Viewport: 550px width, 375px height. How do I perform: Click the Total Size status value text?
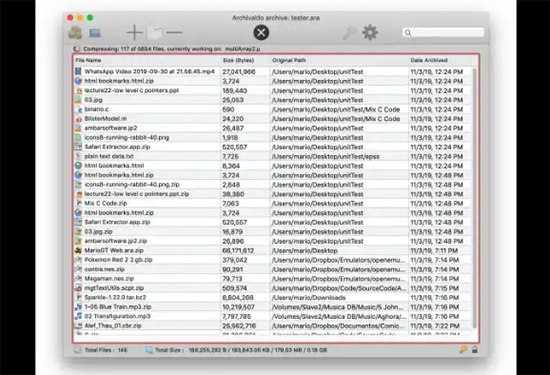click(x=258, y=350)
